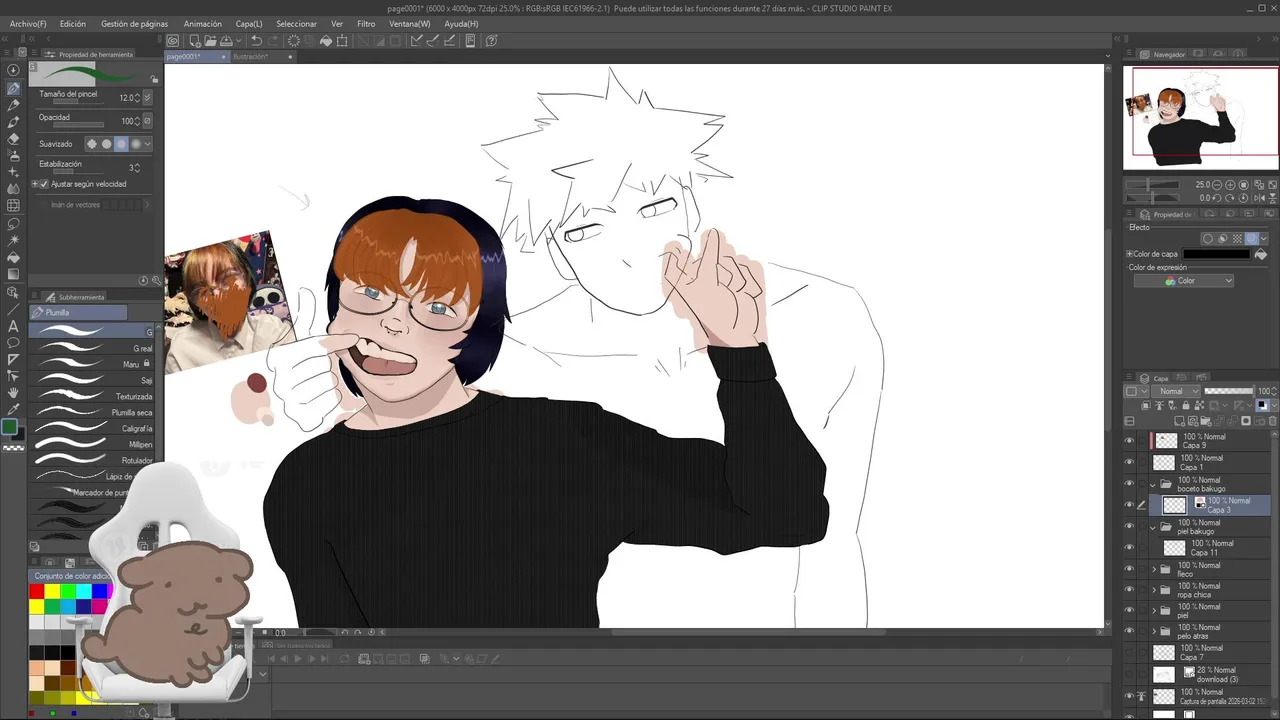Hide the Capa 9 layer
Viewport: 1280px width, 720px height.
(1129, 441)
